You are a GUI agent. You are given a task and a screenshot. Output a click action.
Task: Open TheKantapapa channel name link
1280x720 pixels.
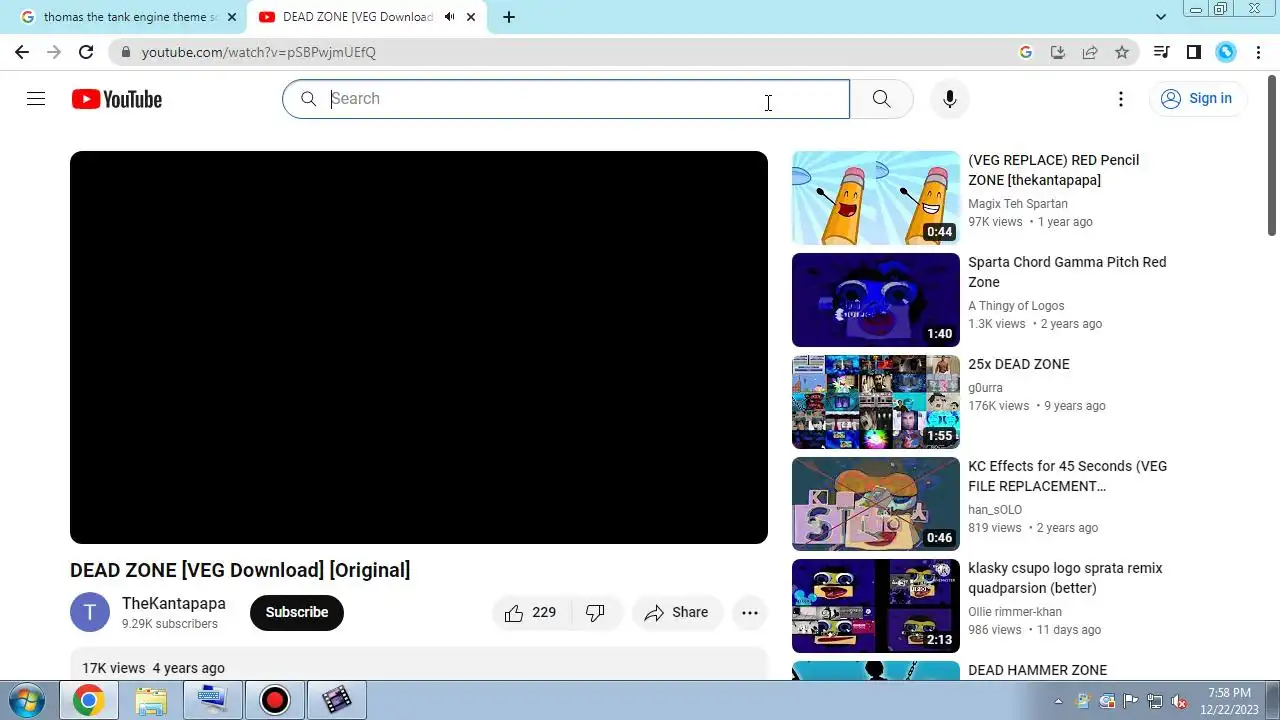pyautogui.click(x=174, y=603)
